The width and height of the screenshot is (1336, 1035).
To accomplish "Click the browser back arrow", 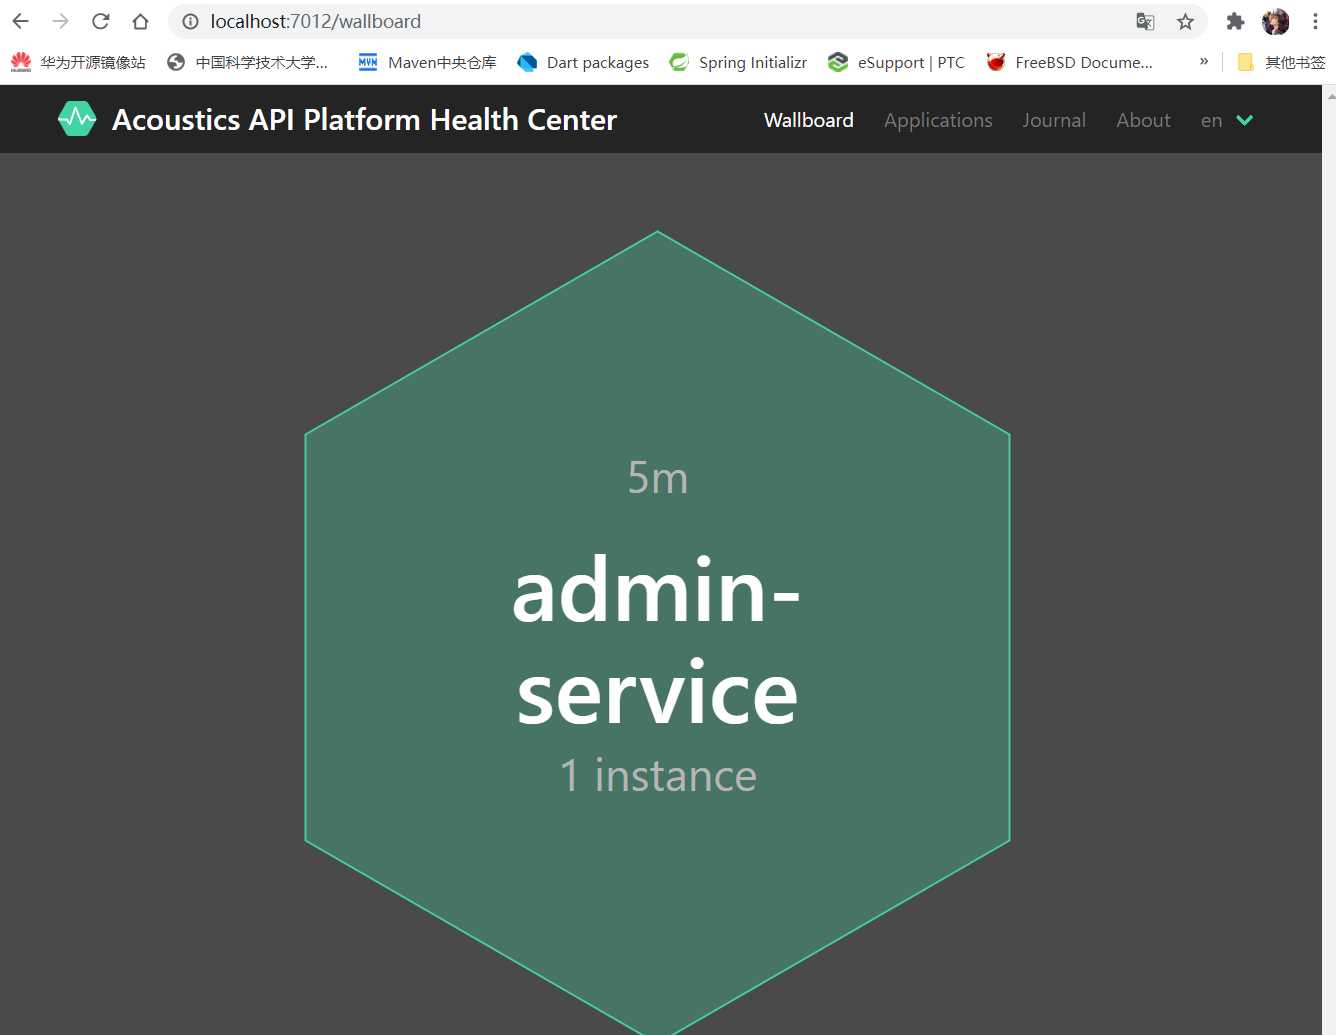I will tap(20, 21).
